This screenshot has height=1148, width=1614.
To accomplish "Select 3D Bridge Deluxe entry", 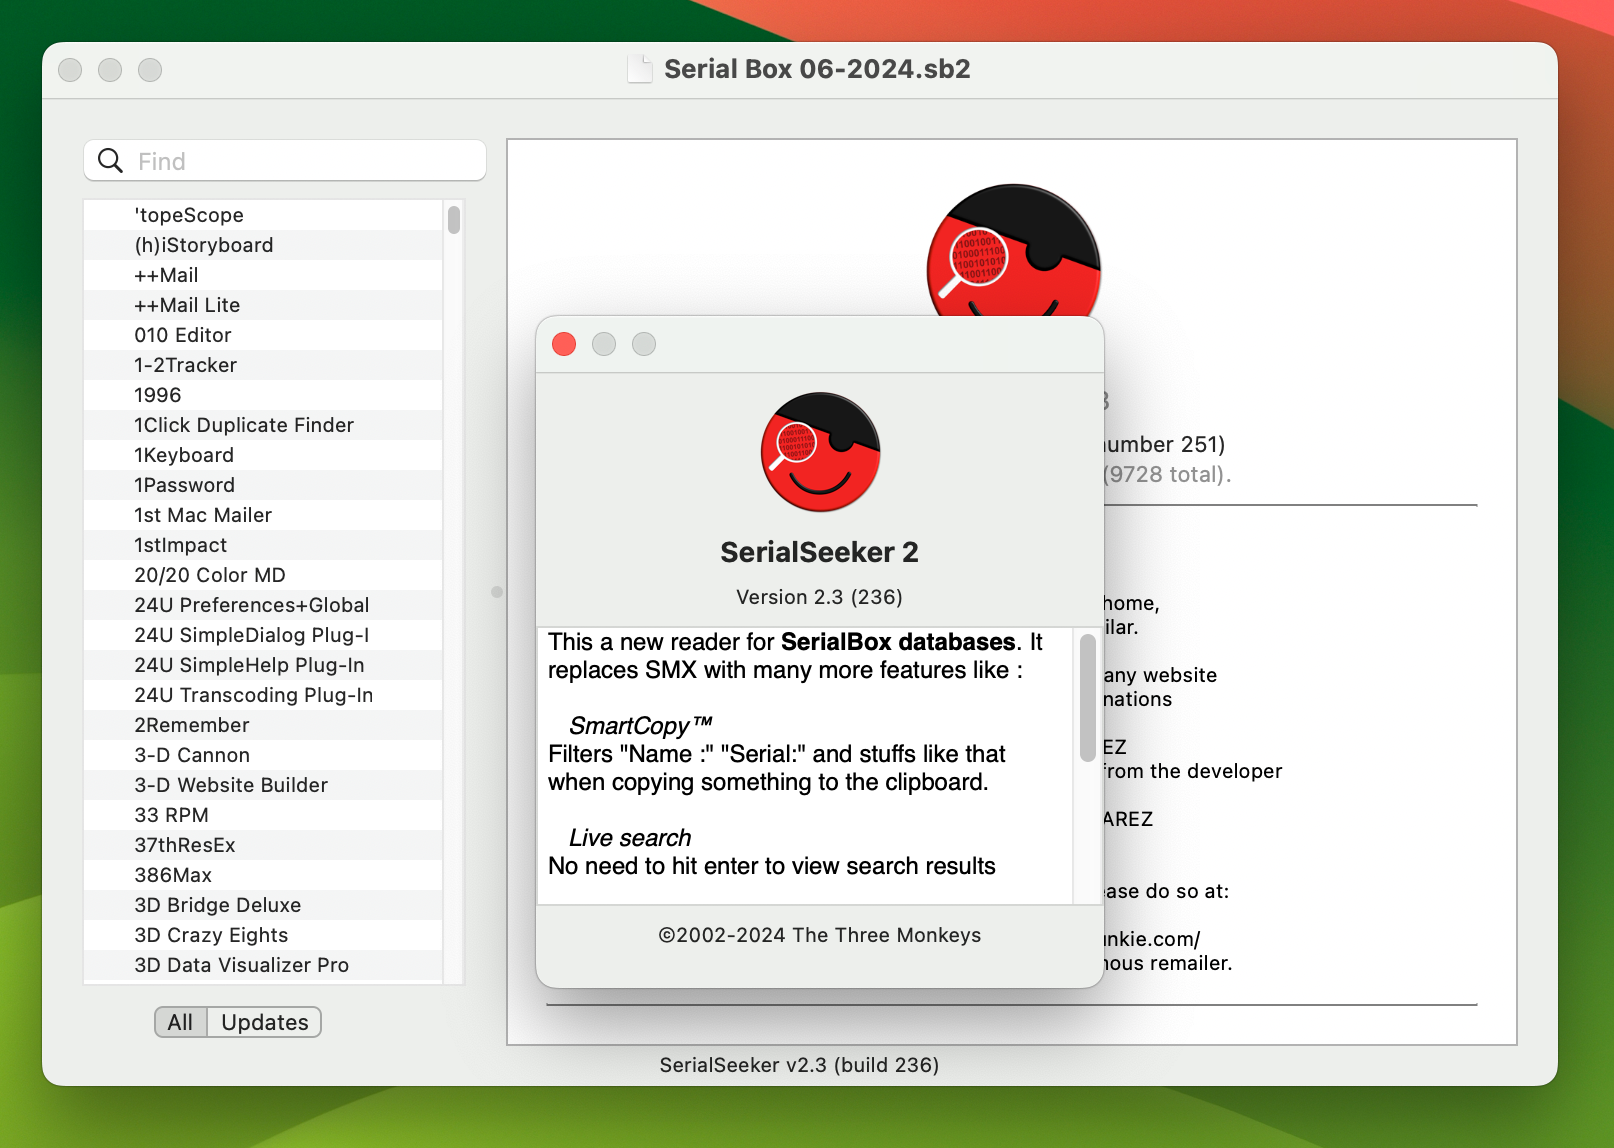I will (263, 905).
